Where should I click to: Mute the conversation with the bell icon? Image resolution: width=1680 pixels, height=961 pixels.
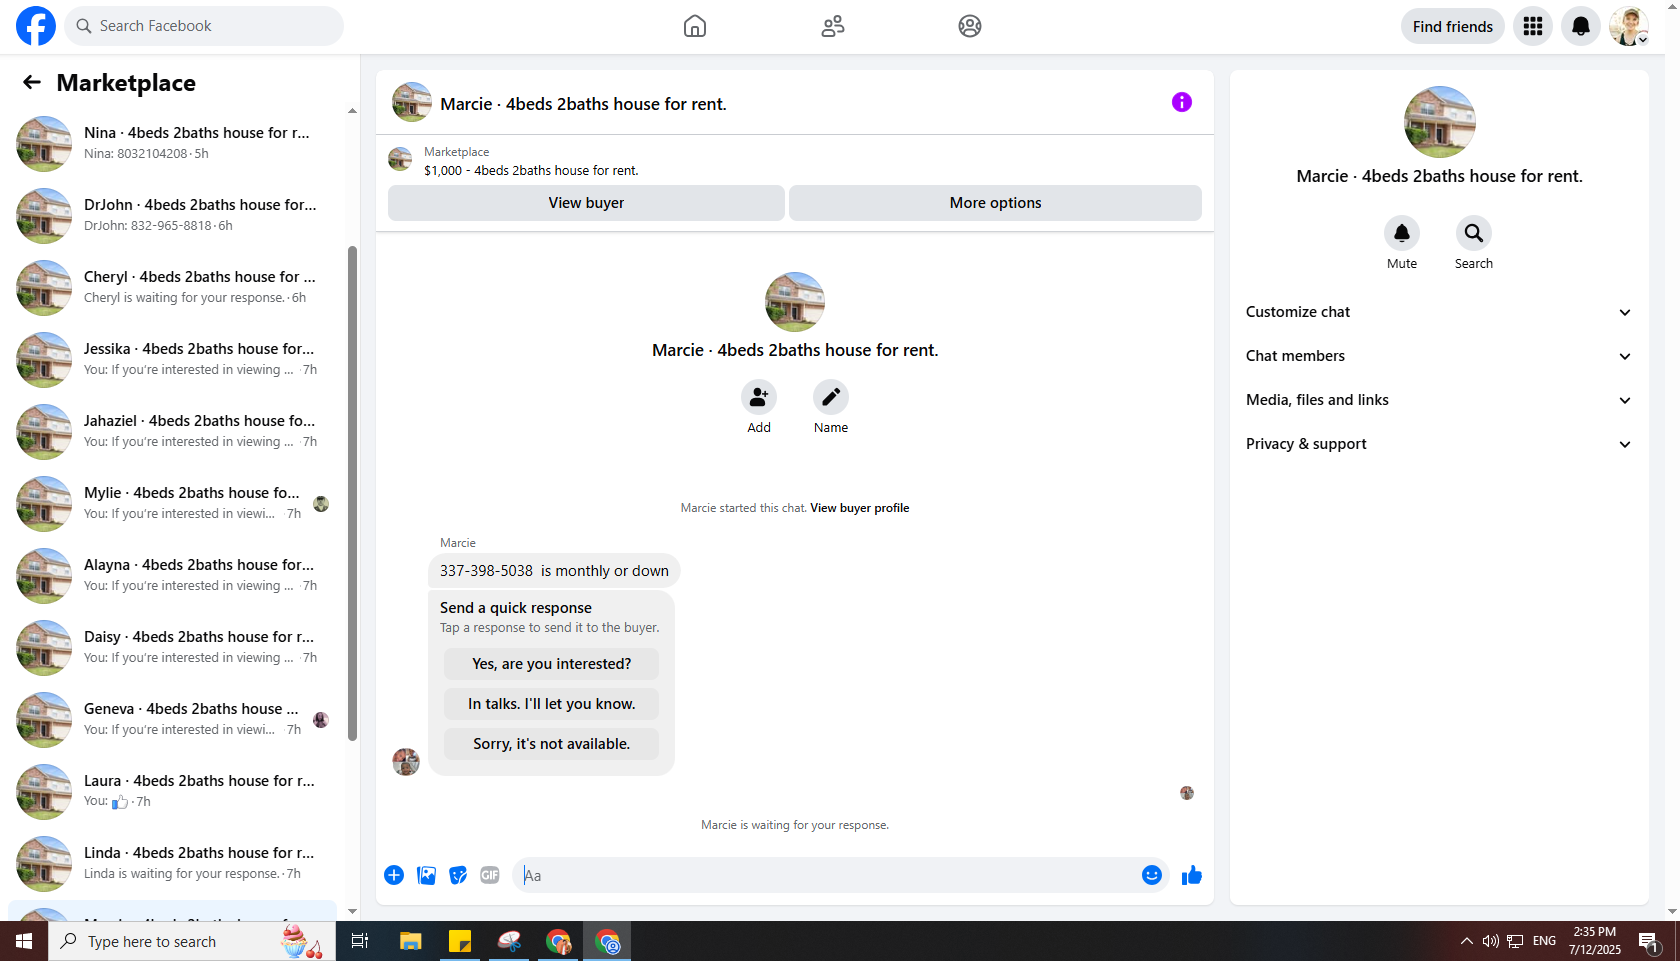tap(1402, 233)
